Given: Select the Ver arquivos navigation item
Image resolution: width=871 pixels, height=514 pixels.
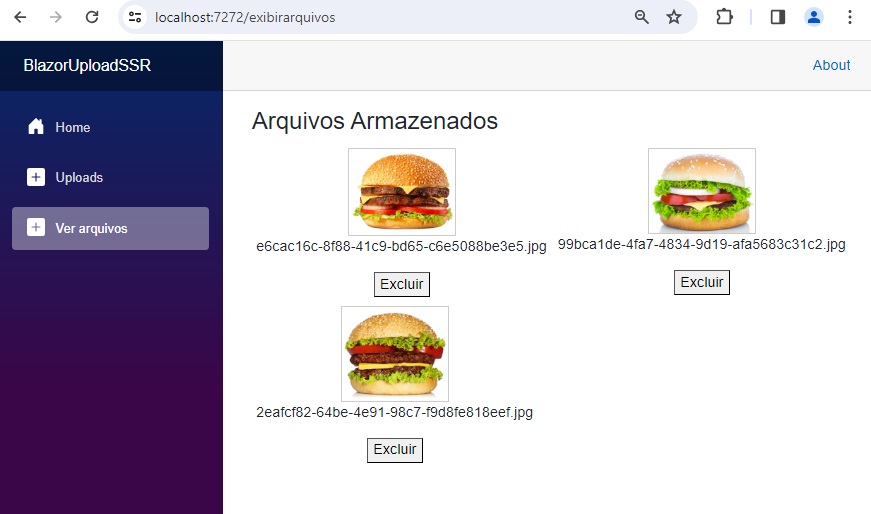Looking at the screenshot, I should (x=111, y=228).
